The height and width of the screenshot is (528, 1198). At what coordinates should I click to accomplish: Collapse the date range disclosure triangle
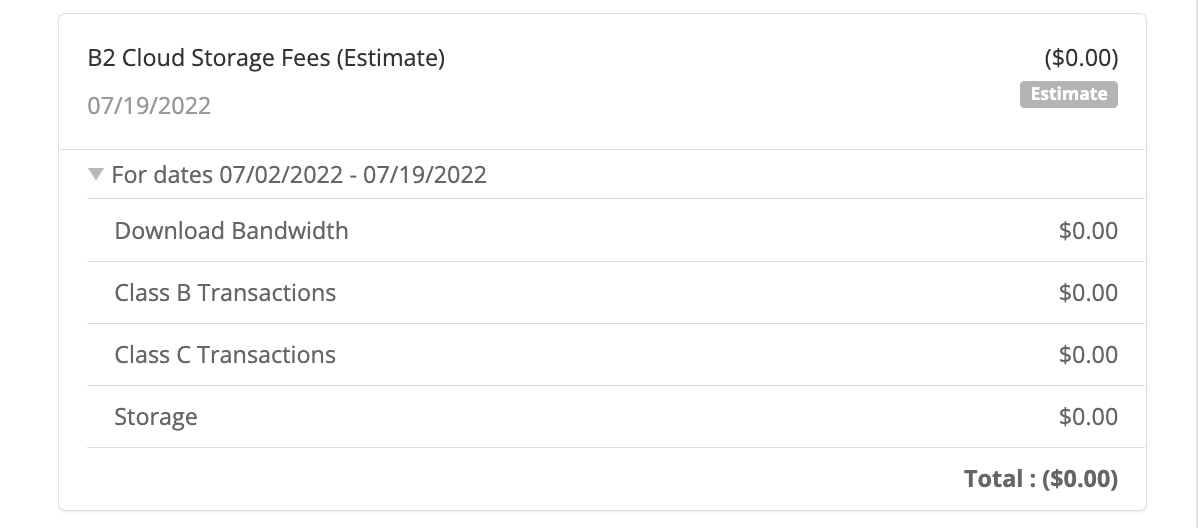coord(96,174)
